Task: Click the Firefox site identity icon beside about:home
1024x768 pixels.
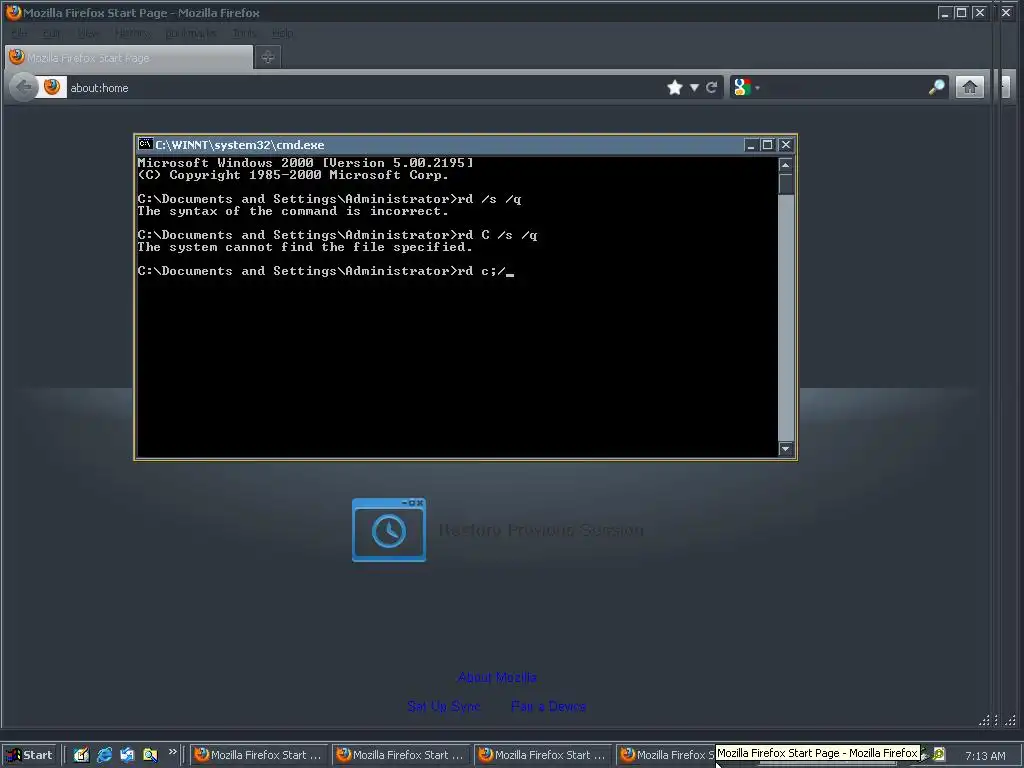Action: tap(52, 87)
